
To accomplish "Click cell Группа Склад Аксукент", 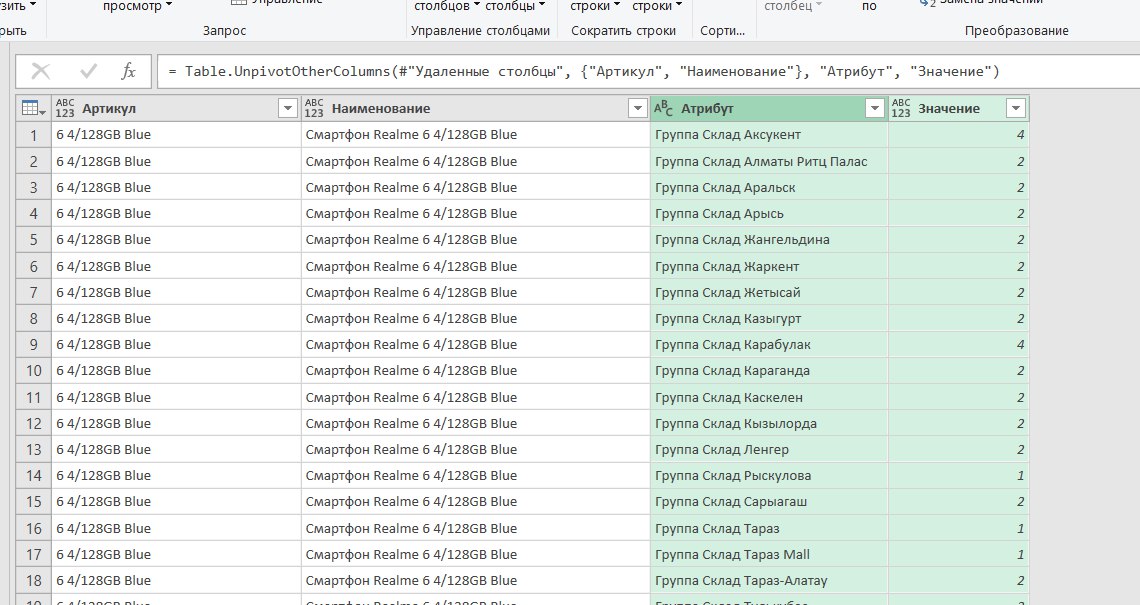I will [769, 135].
